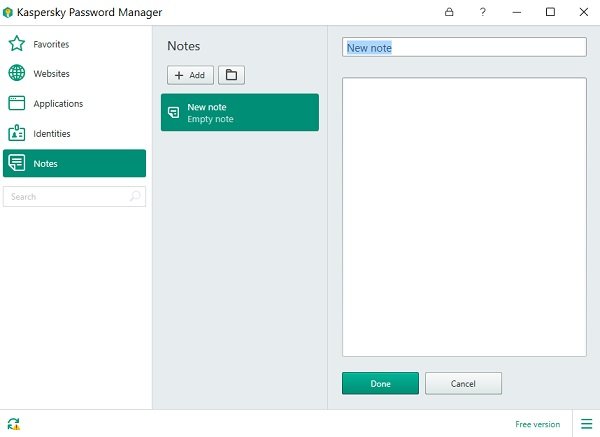The image size is (600, 437).
Task: Go to Websites section
Action: (x=51, y=73)
